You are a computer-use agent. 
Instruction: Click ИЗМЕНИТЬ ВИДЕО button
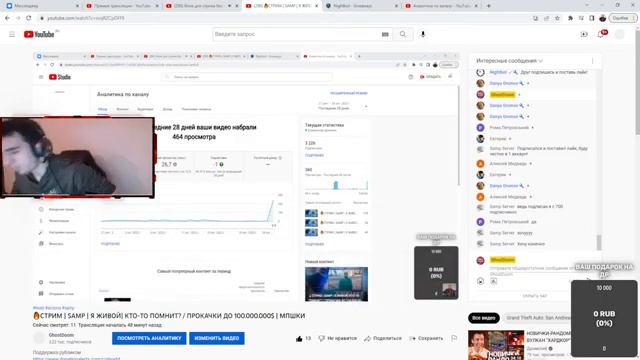pyautogui.click(x=217, y=338)
